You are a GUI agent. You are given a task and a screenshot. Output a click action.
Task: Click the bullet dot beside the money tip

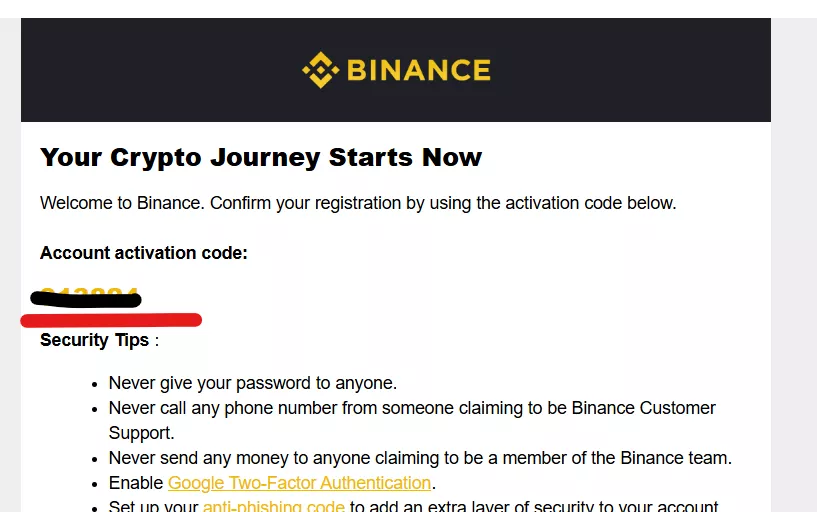point(93,459)
